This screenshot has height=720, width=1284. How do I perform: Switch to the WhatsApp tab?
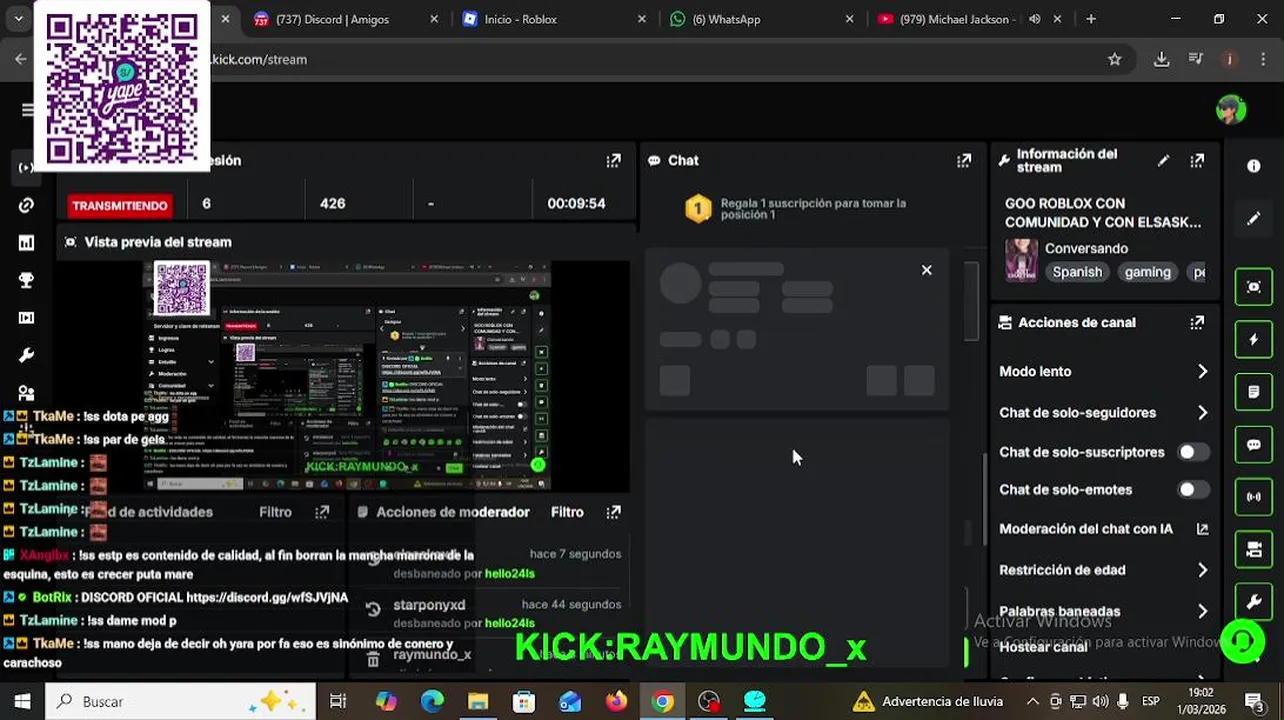click(x=760, y=19)
